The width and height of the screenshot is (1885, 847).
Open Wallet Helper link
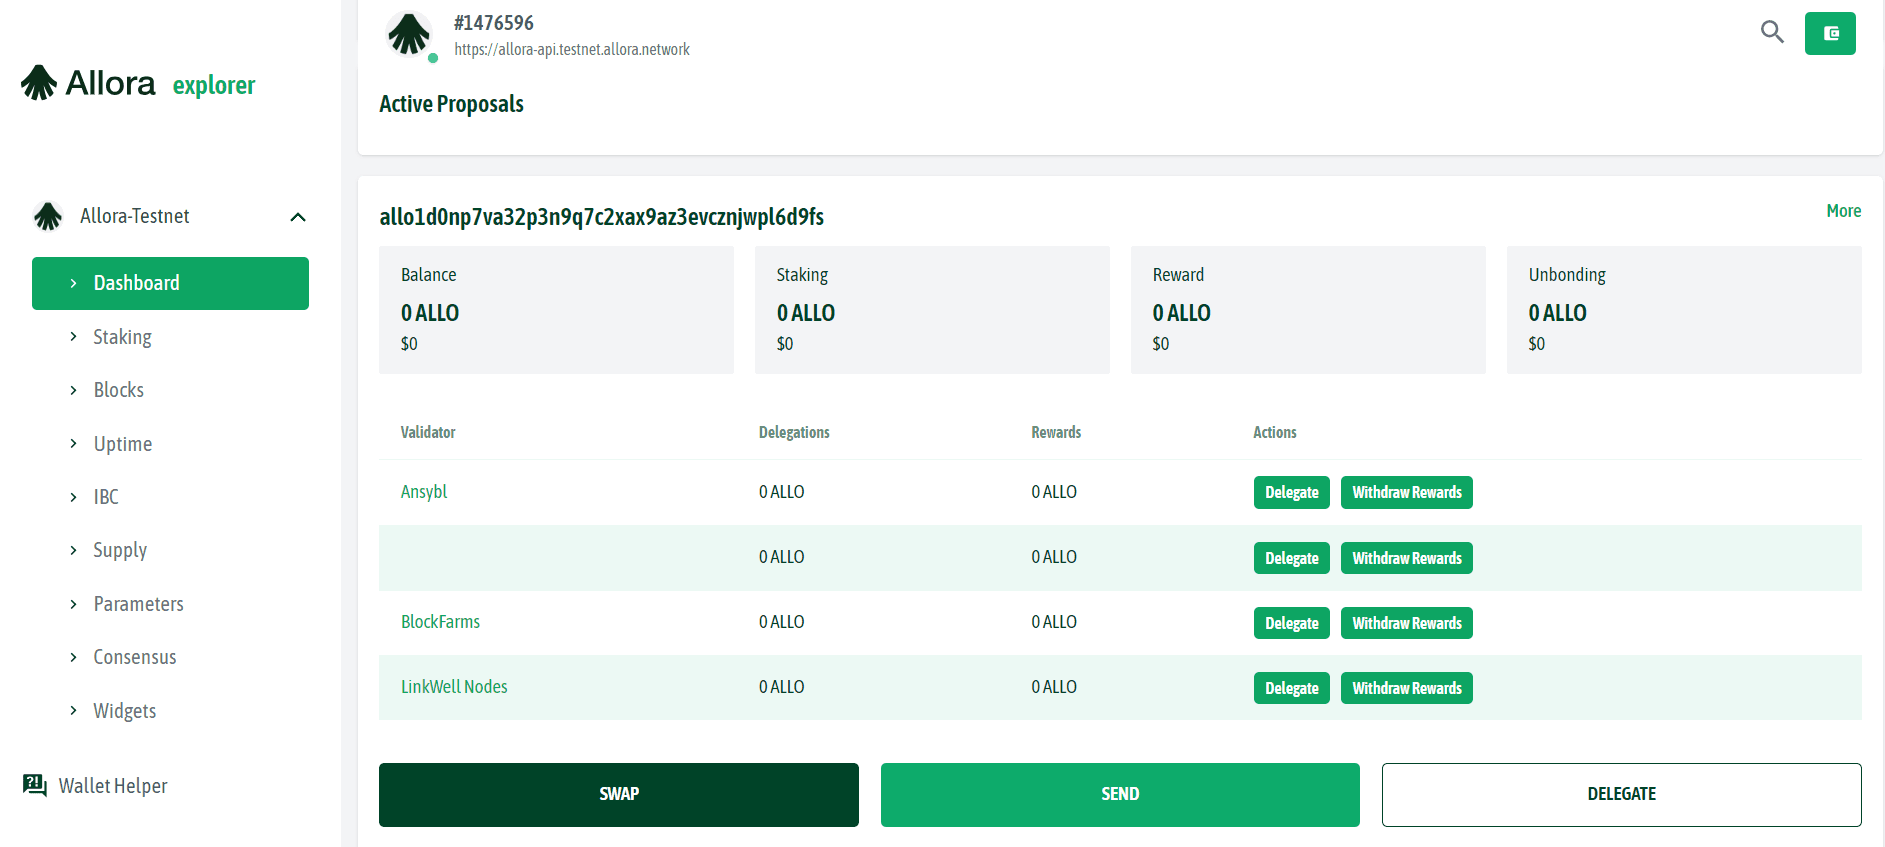113,786
